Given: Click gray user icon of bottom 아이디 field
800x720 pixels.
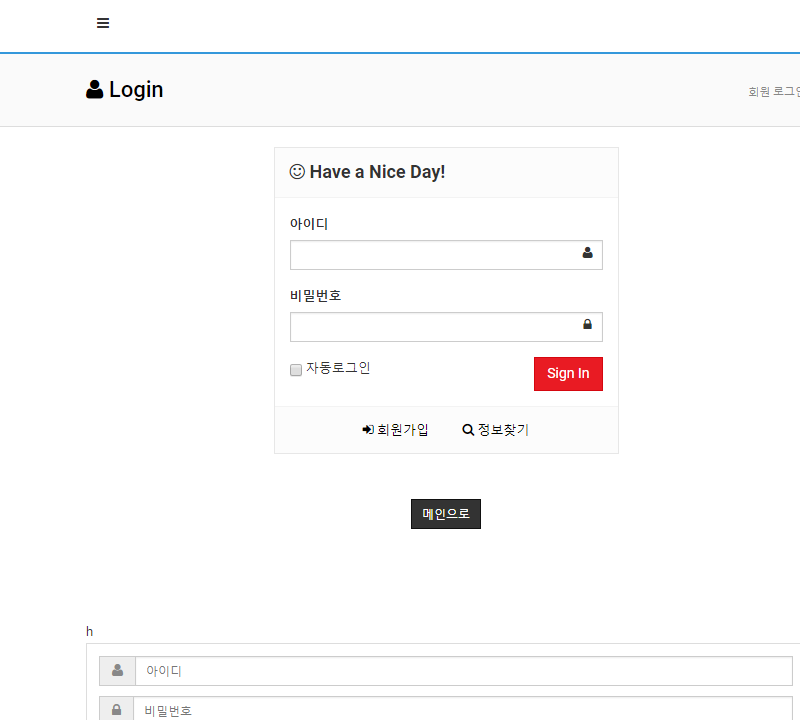Looking at the screenshot, I should [x=117, y=670].
